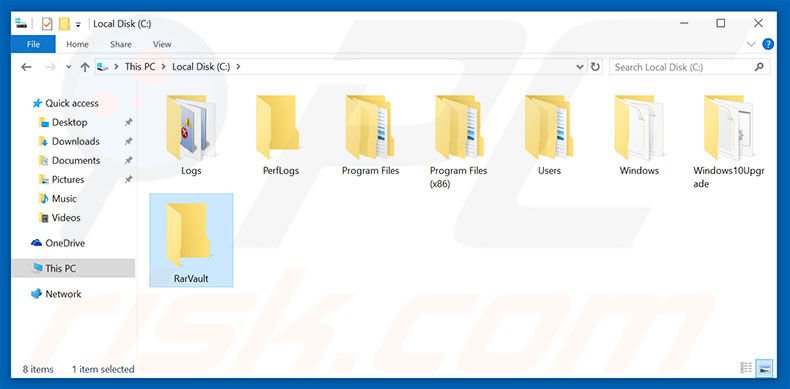Click the Pictures icon in sidebar
The width and height of the screenshot is (790, 389).
pyautogui.click(x=44, y=179)
